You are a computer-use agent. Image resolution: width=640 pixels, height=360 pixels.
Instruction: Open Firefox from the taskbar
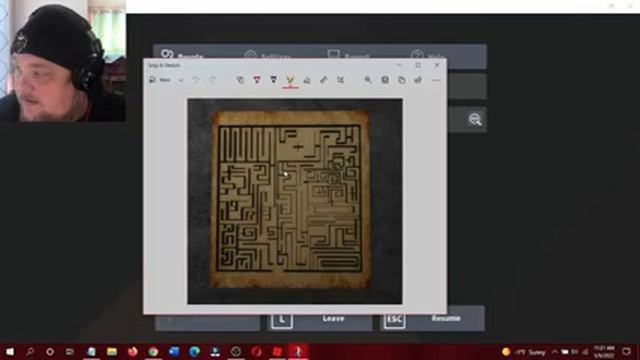coord(133,351)
